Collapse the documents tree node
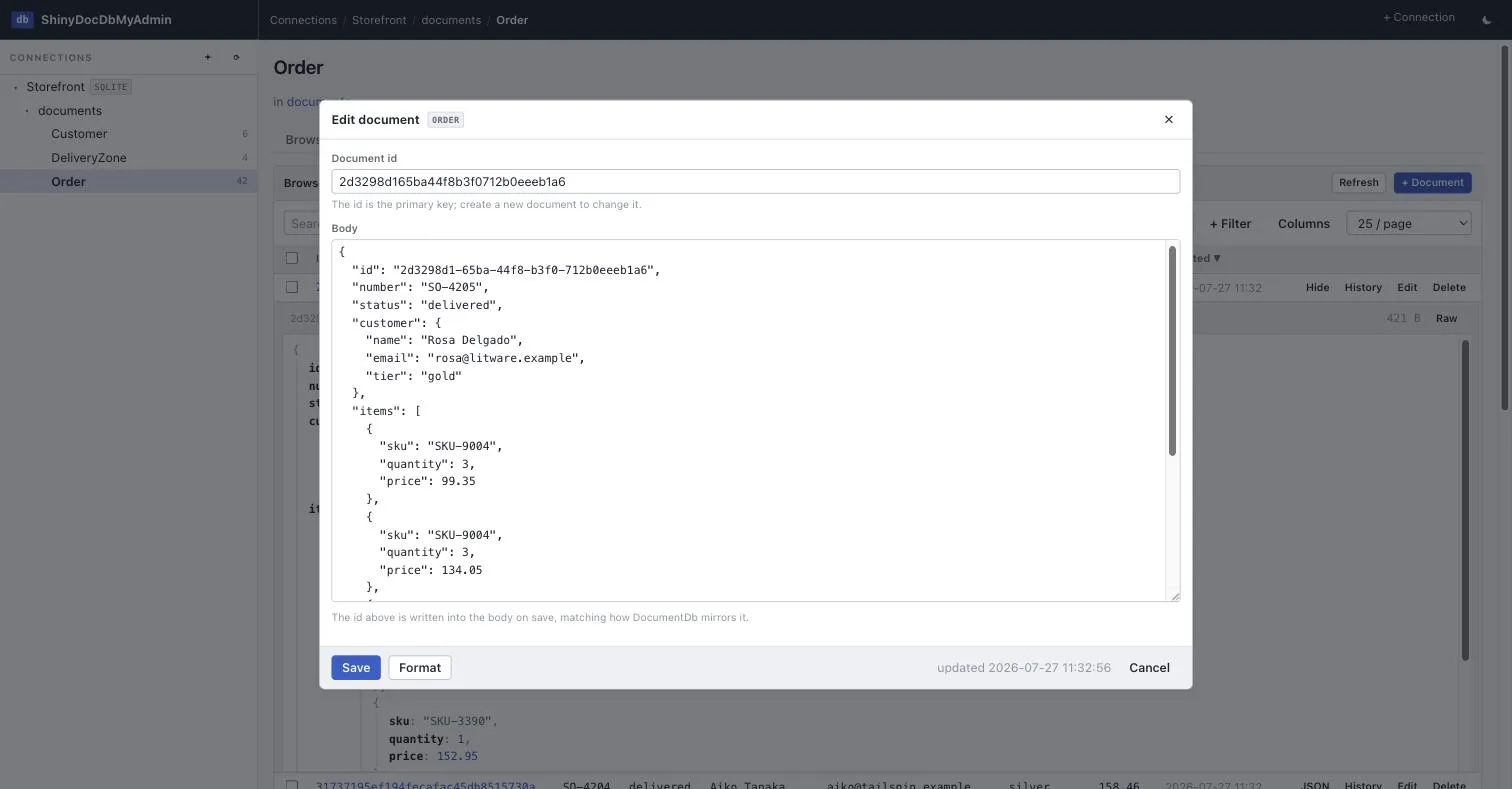The height and width of the screenshot is (789, 1512). tap(27, 111)
